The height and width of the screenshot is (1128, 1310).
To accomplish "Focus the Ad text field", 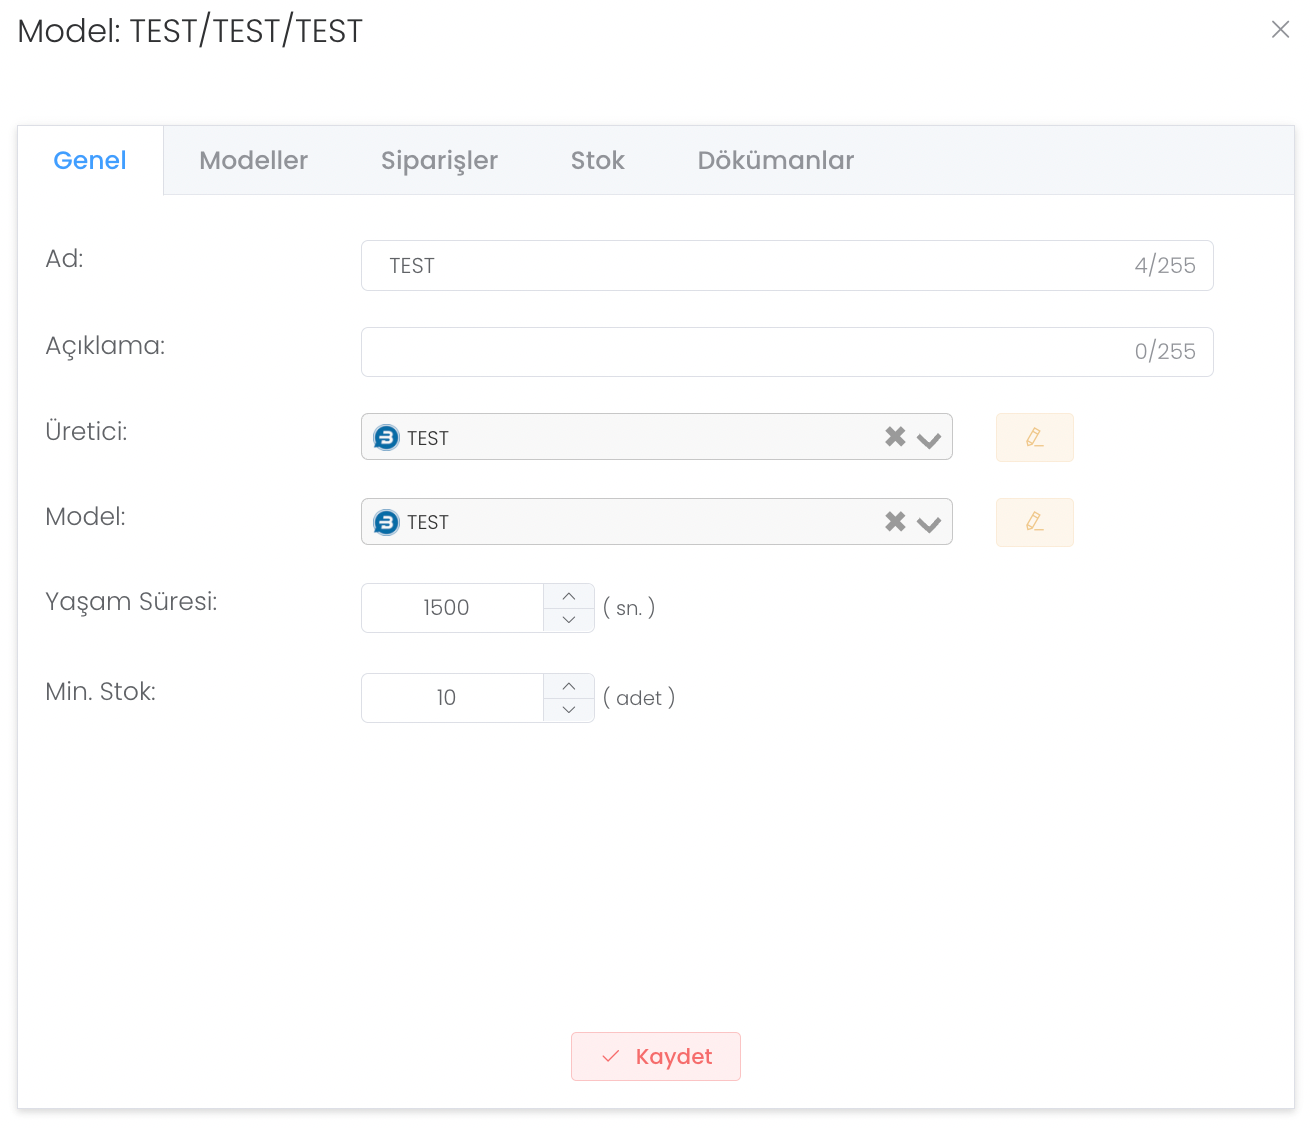I will pos(750,266).
